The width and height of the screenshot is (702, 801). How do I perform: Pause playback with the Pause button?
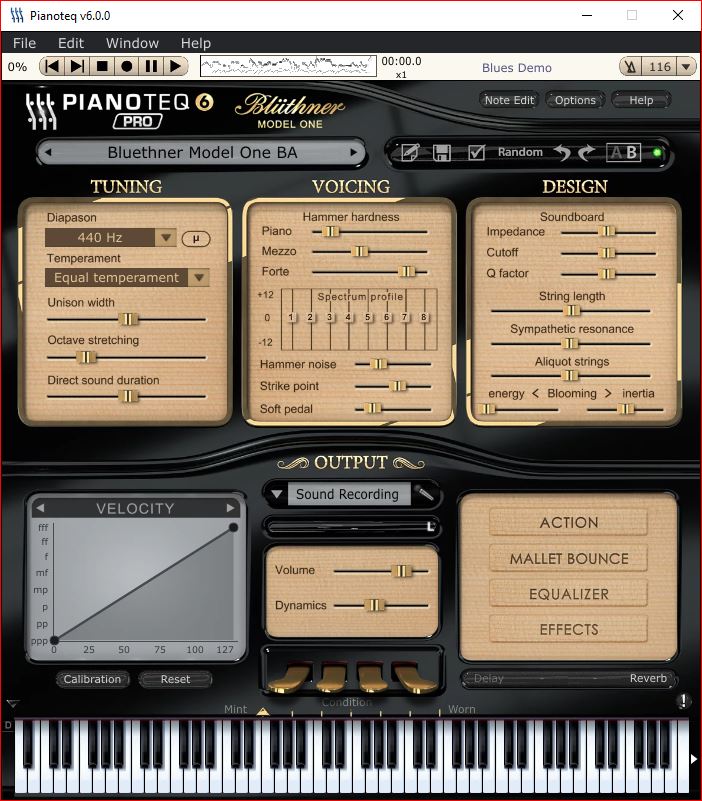tap(151, 66)
